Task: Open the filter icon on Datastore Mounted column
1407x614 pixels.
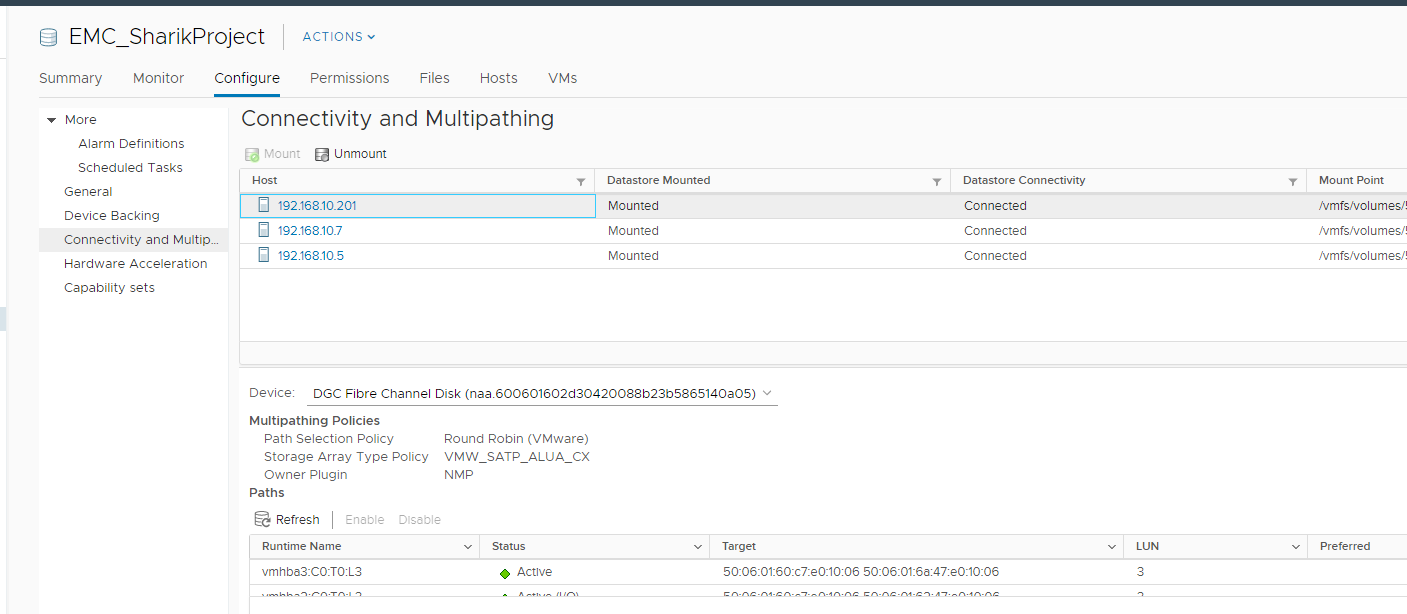Action: 937,180
